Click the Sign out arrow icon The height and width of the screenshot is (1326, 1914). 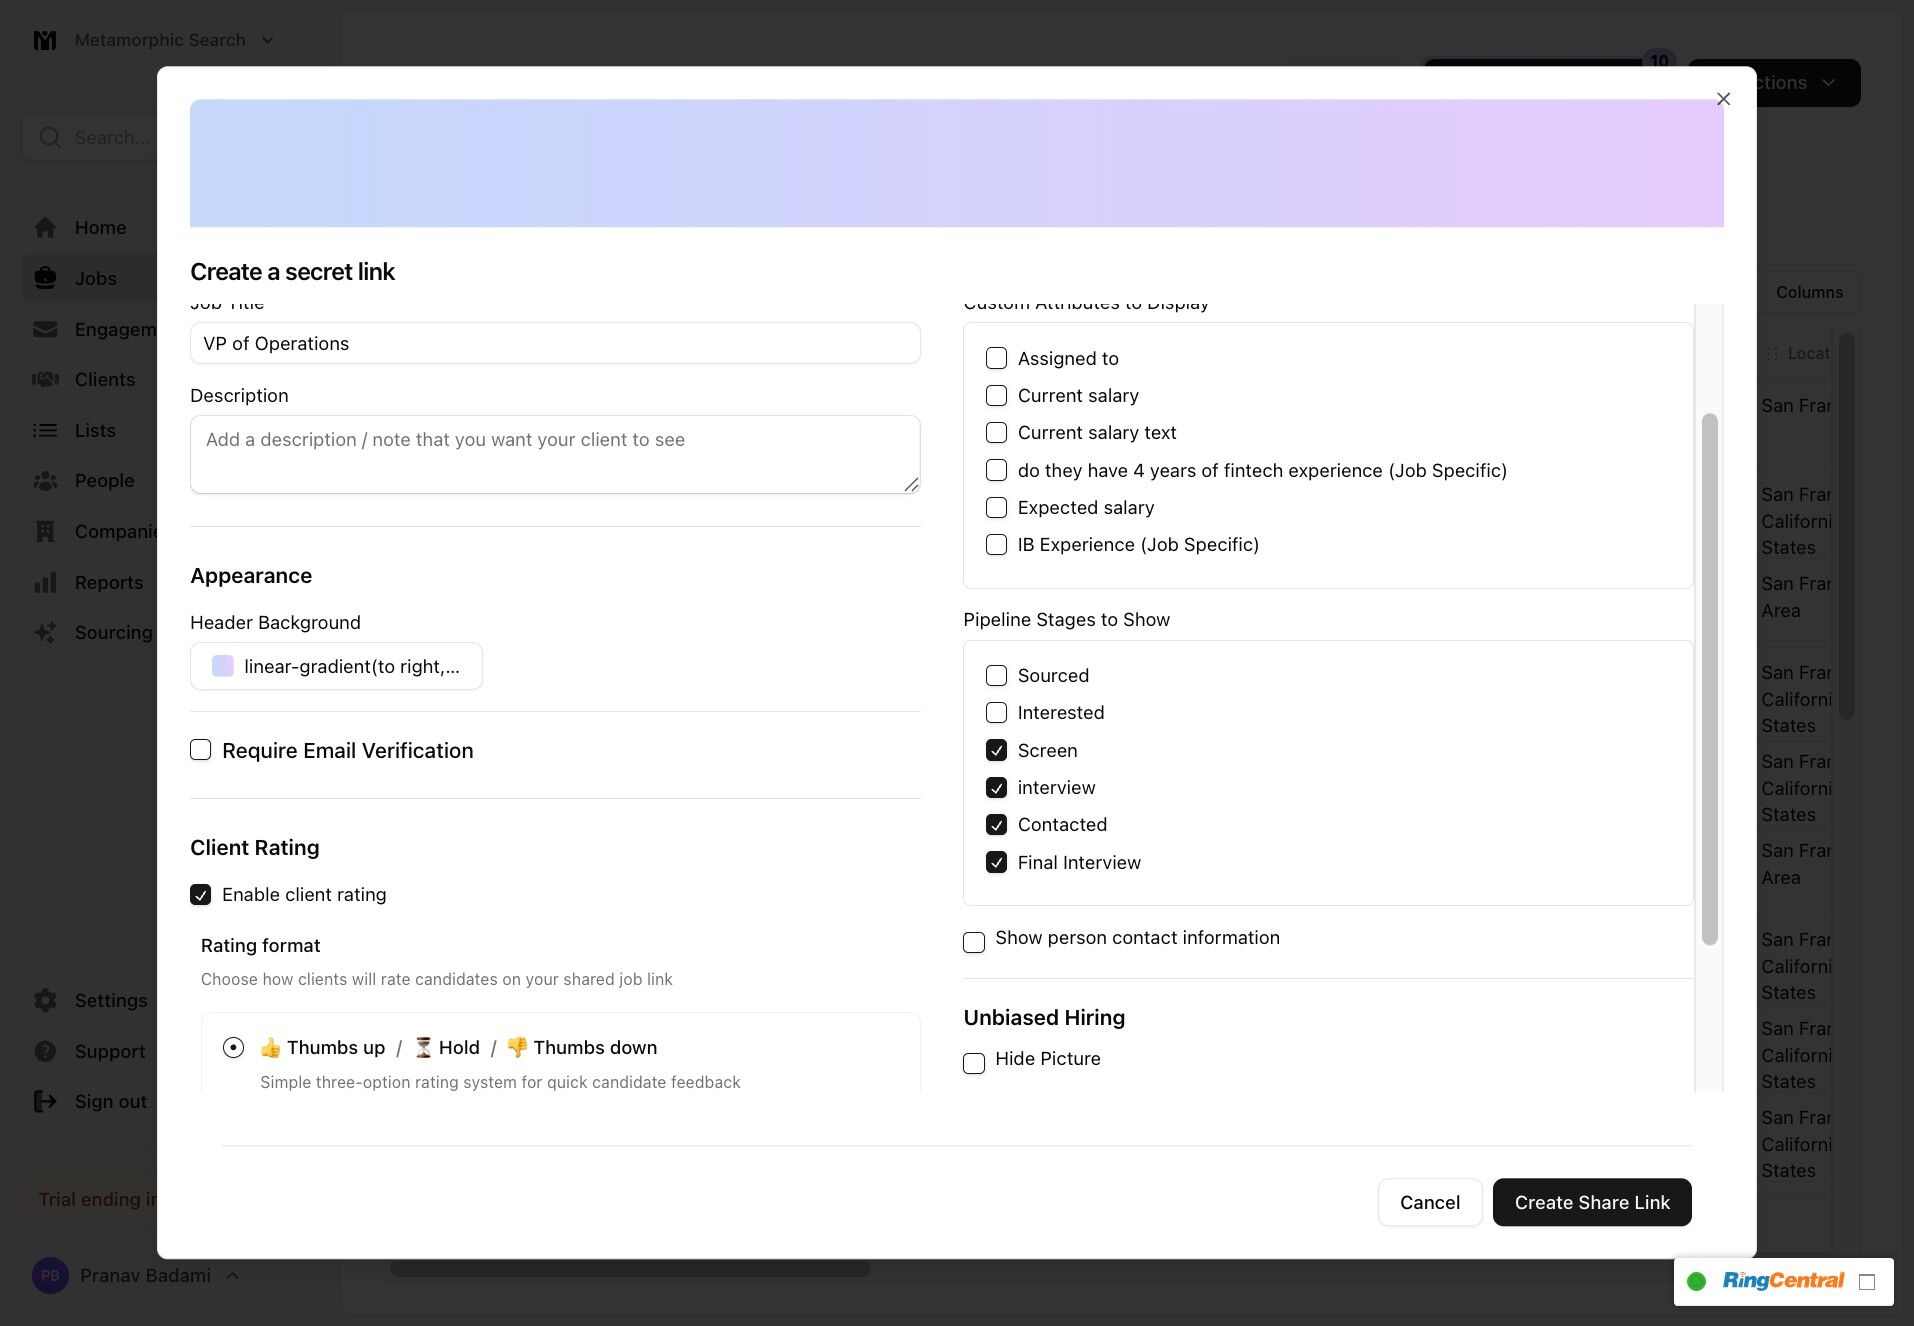point(45,1101)
